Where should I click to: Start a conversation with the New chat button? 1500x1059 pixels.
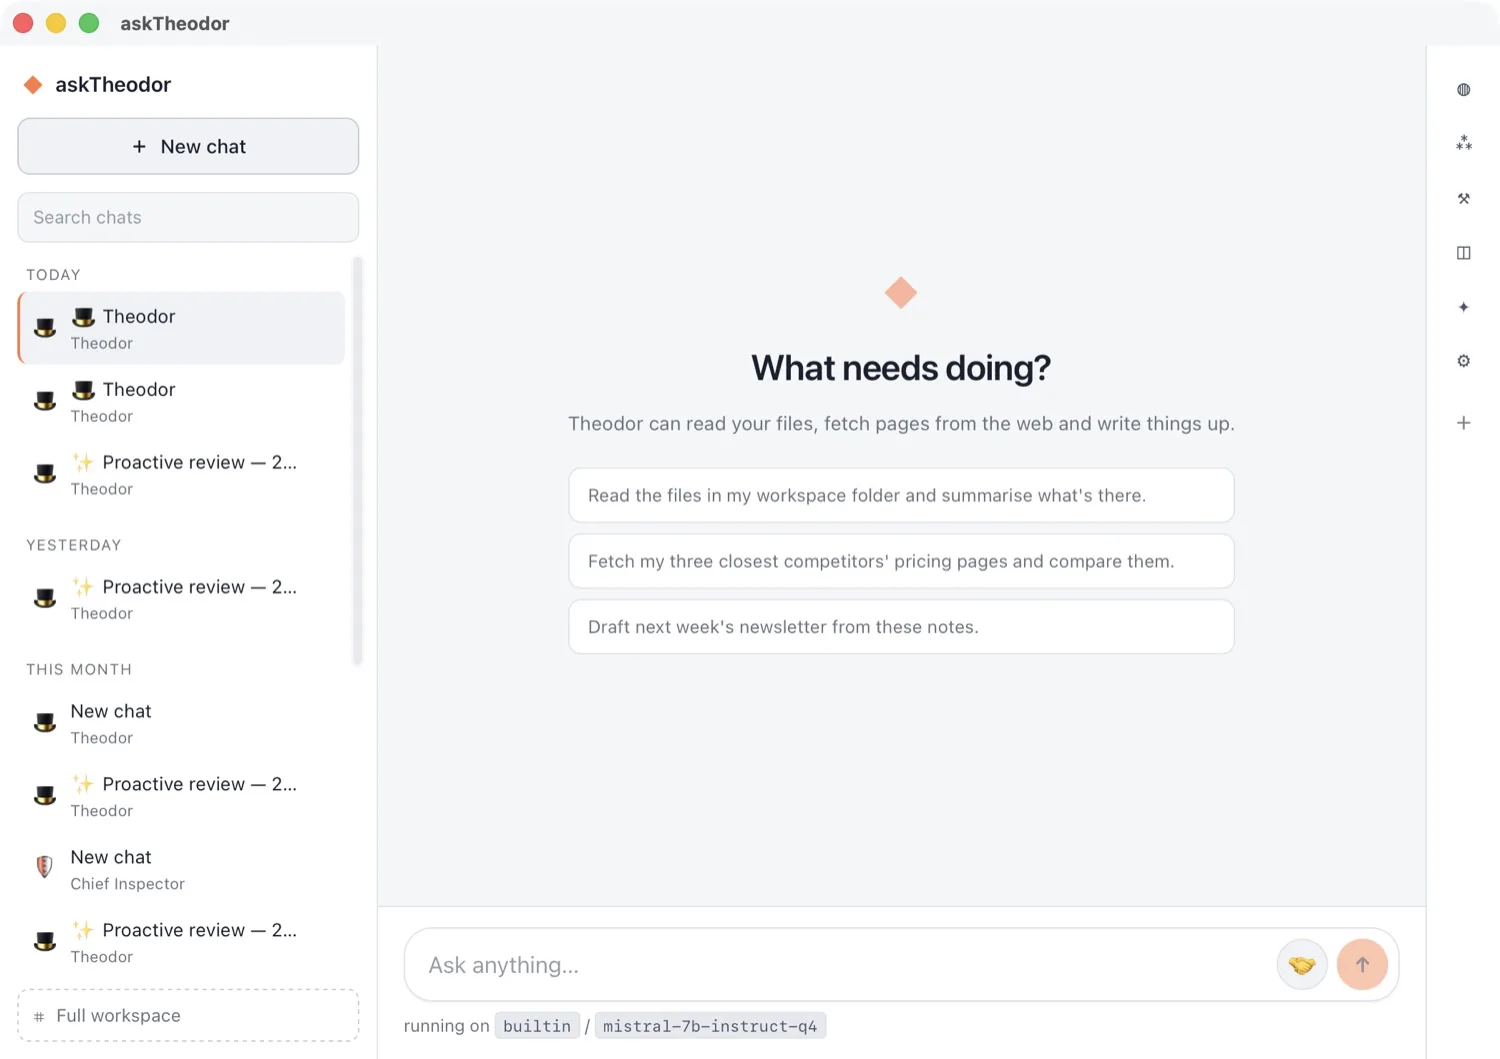188,146
